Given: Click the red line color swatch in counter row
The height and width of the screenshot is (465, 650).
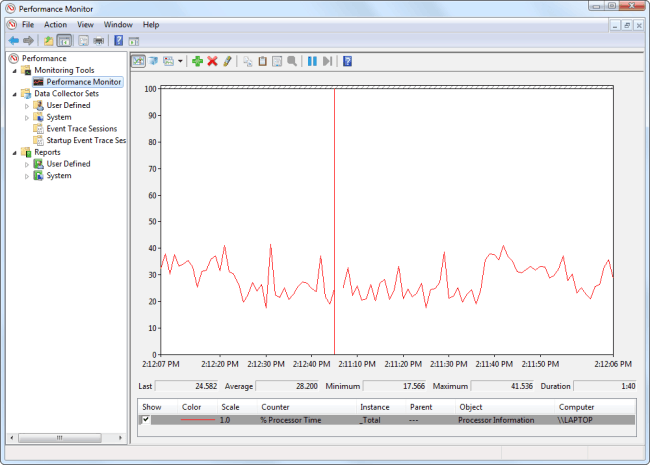Looking at the screenshot, I should click(x=196, y=421).
